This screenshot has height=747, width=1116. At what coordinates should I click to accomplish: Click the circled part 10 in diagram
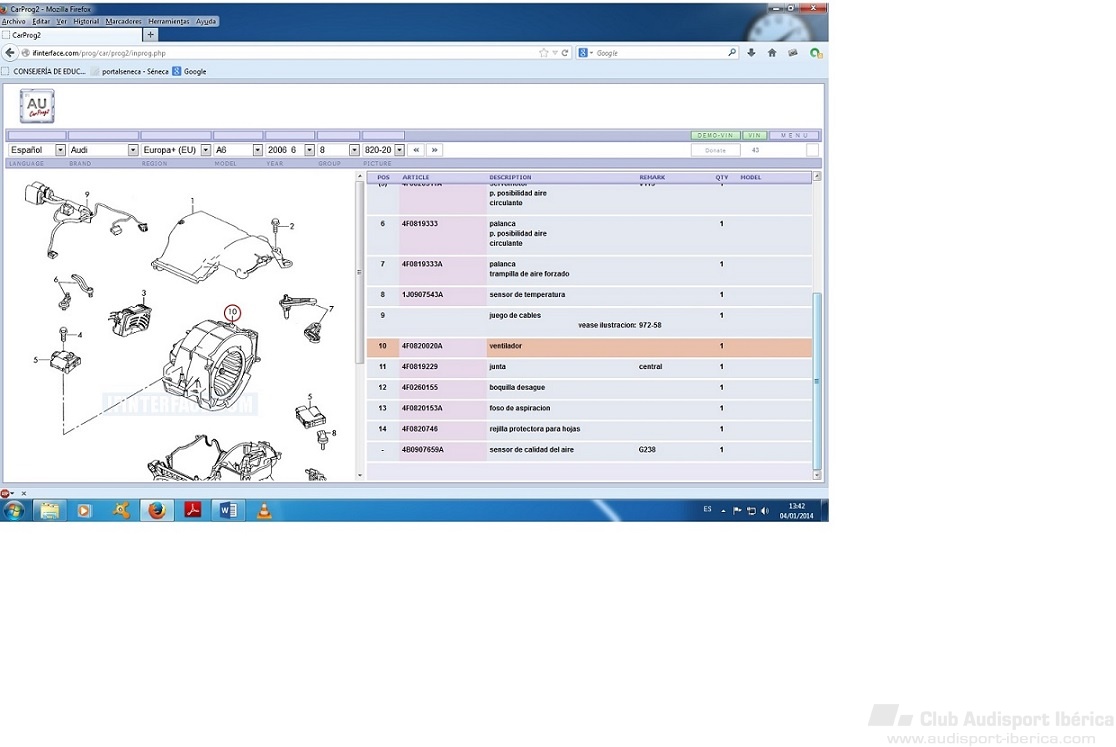pyautogui.click(x=232, y=312)
